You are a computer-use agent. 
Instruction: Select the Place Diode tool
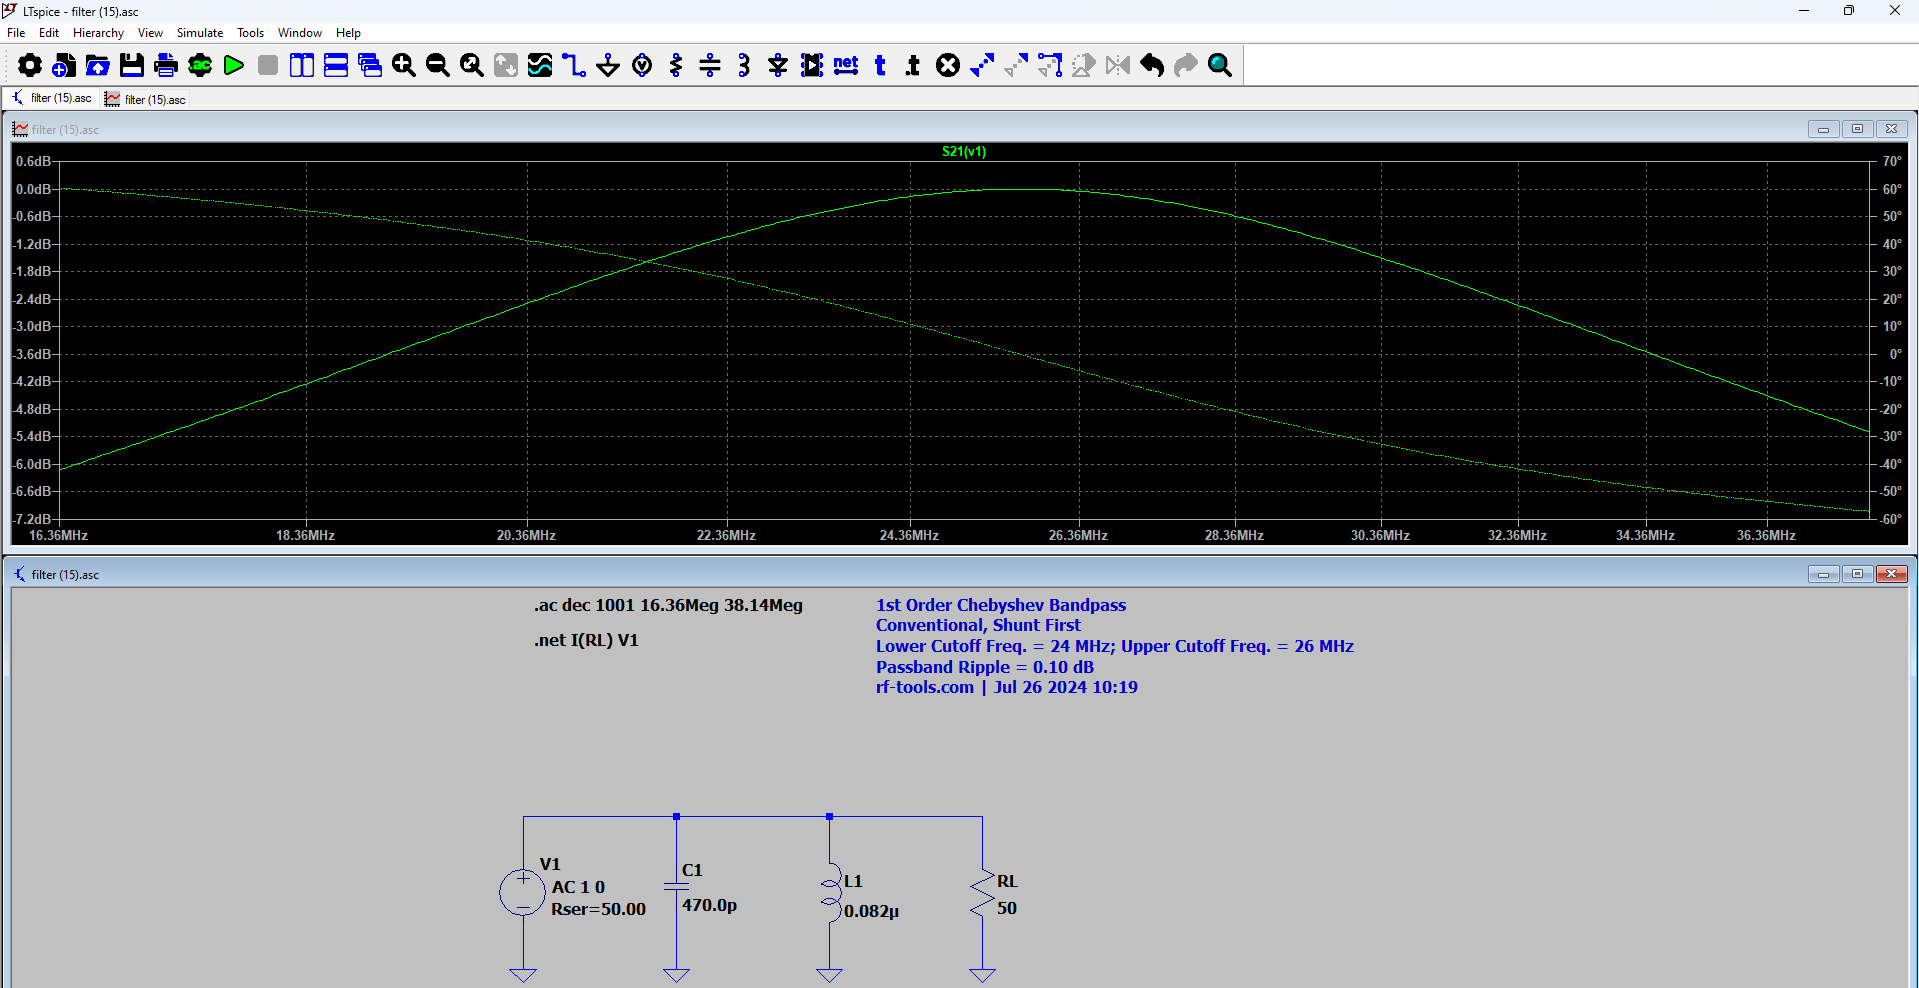click(778, 65)
